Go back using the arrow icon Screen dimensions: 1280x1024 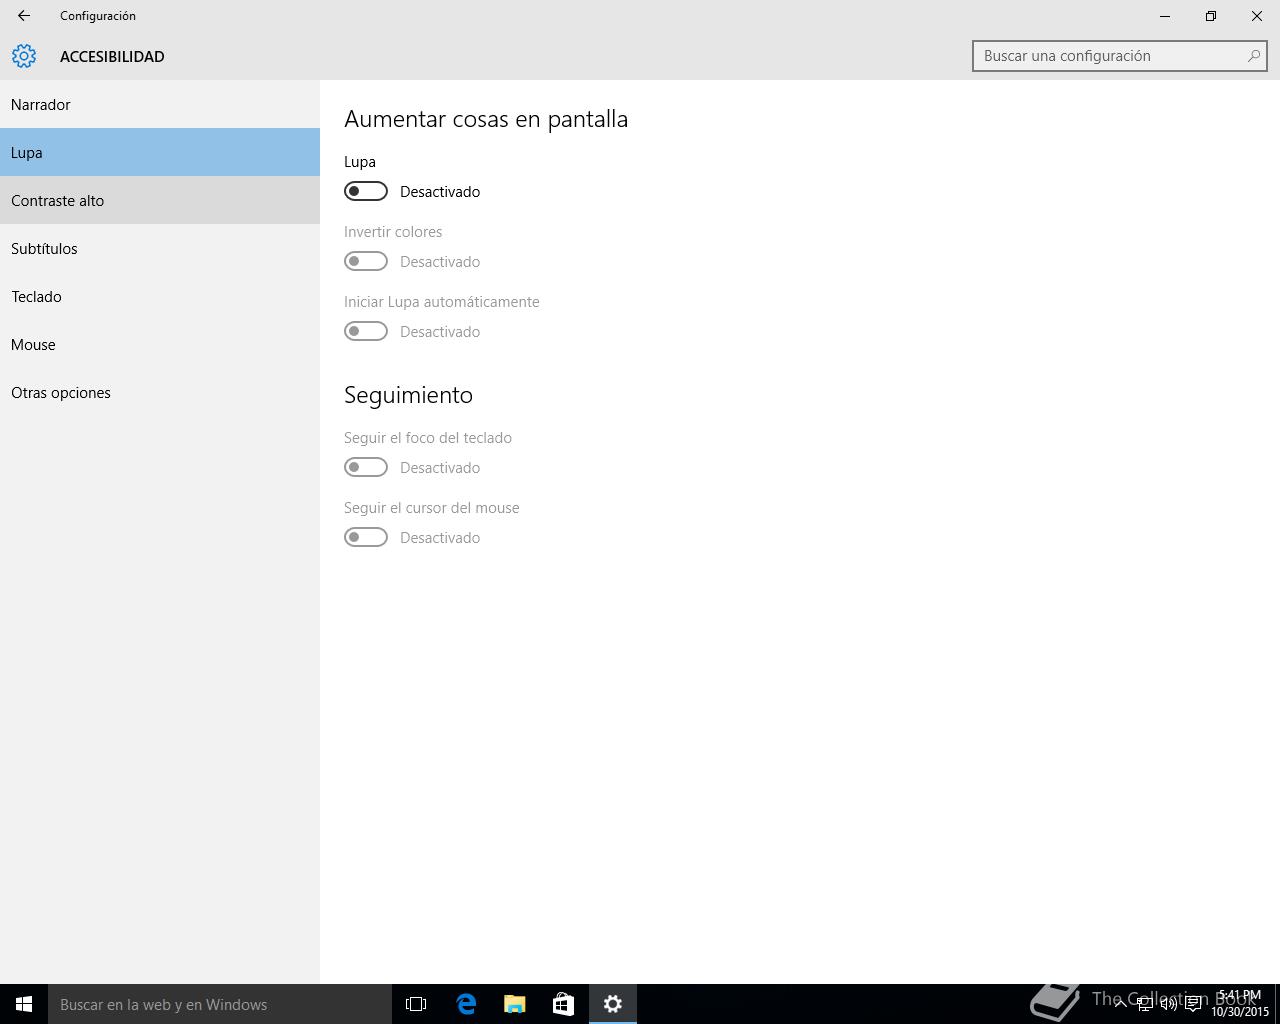point(23,16)
